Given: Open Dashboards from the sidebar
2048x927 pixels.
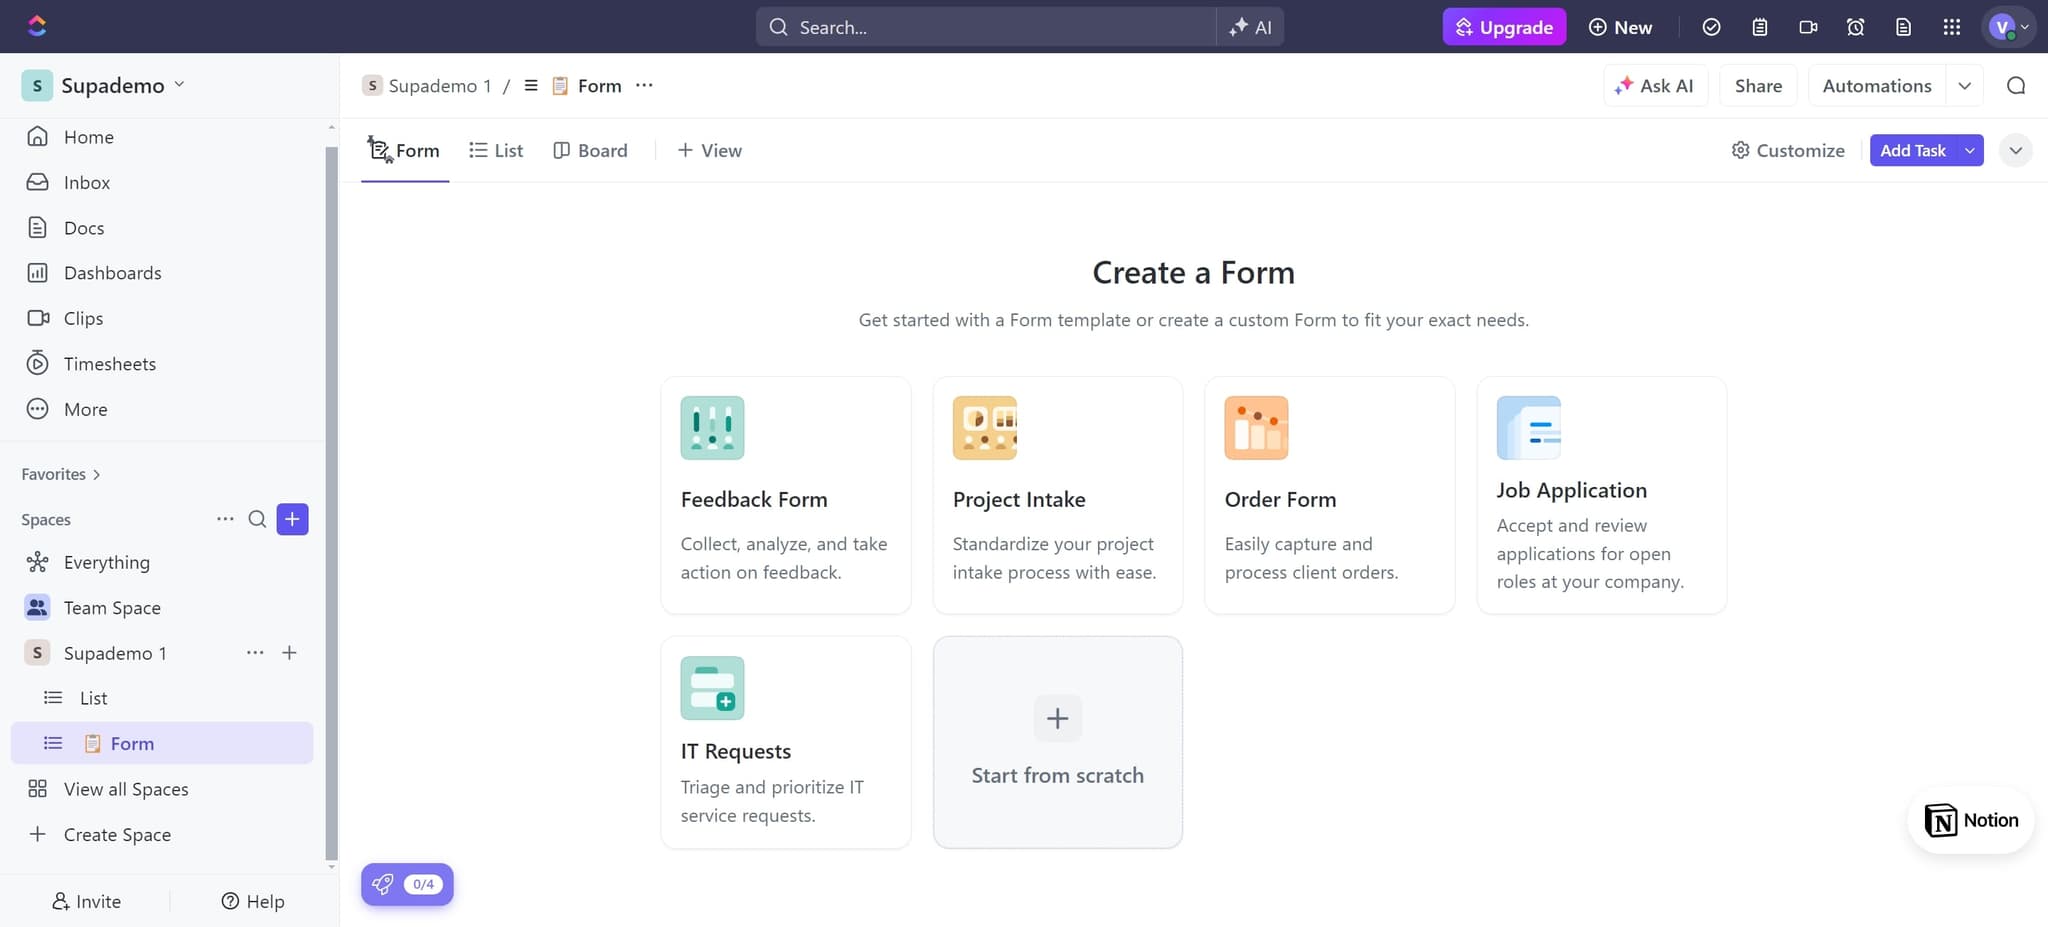Looking at the screenshot, I should (x=112, y=272).
